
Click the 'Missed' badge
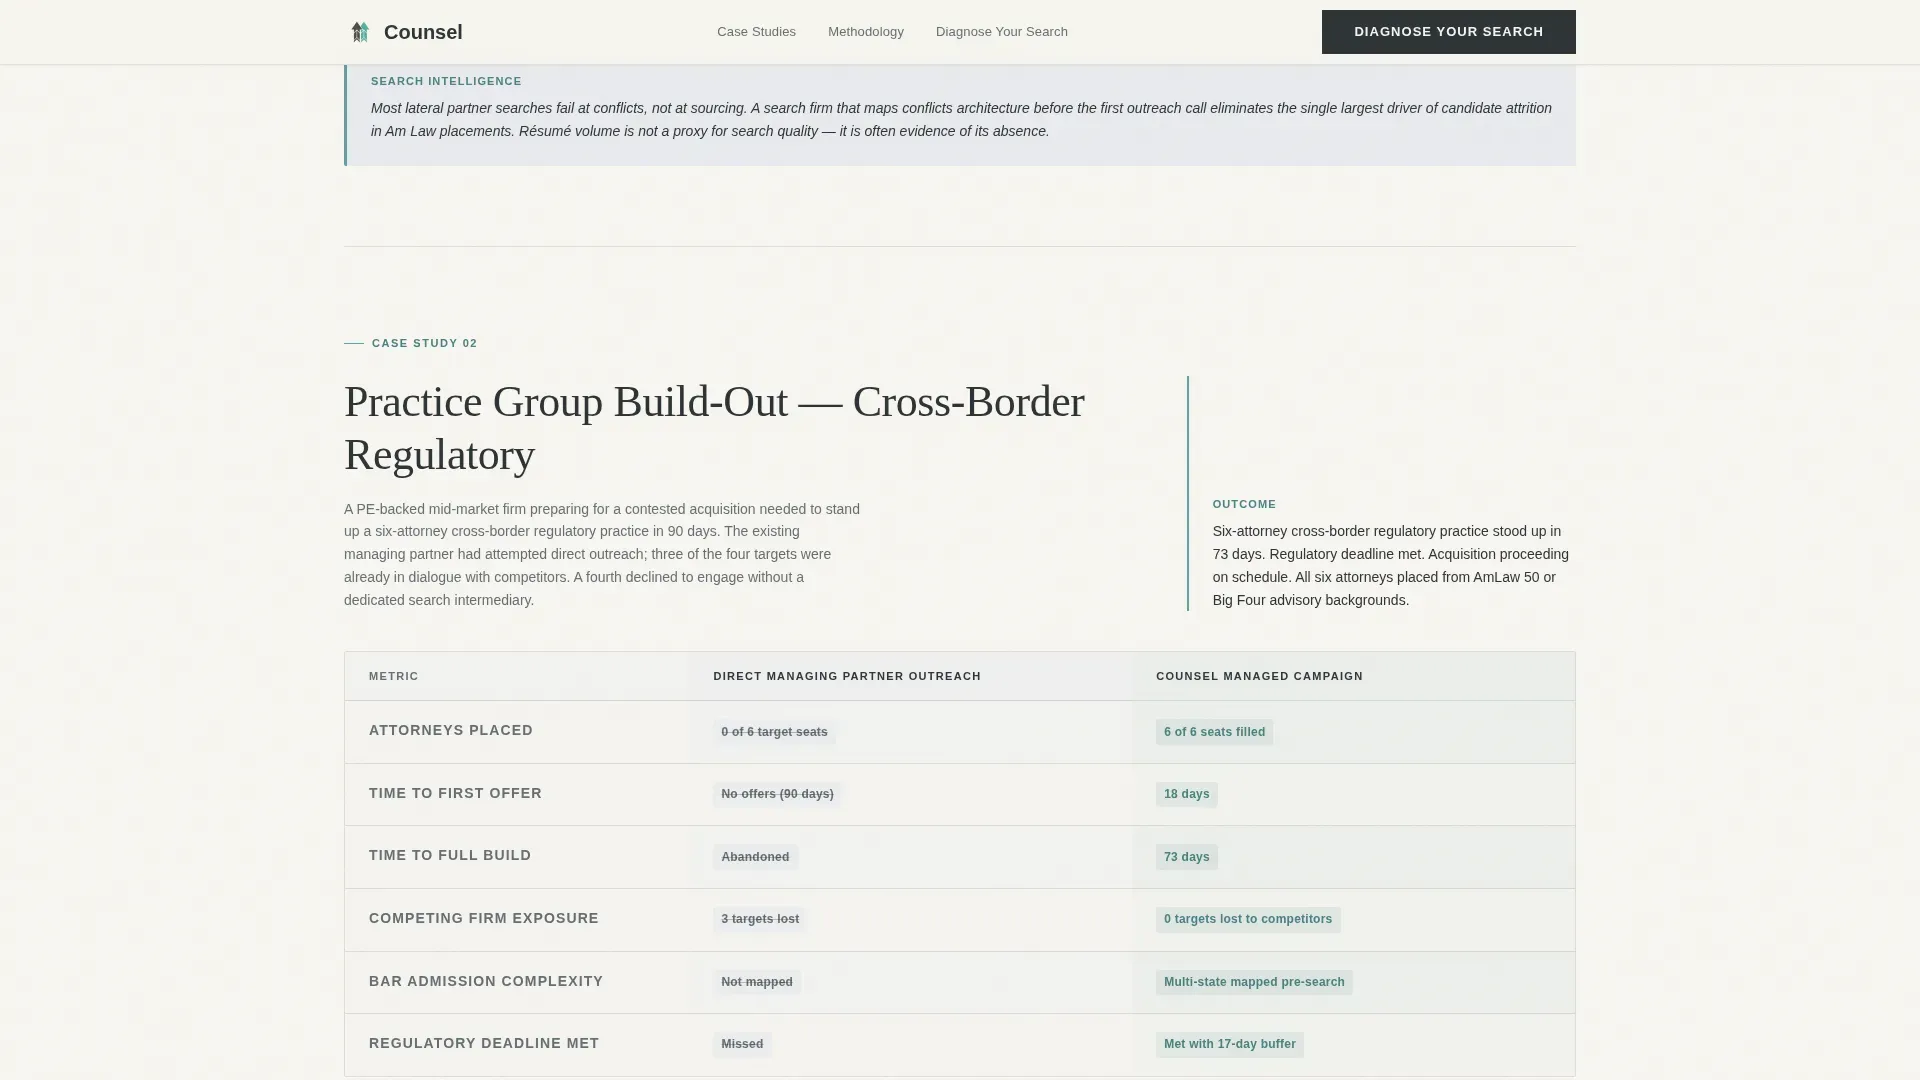[742, 1044]
